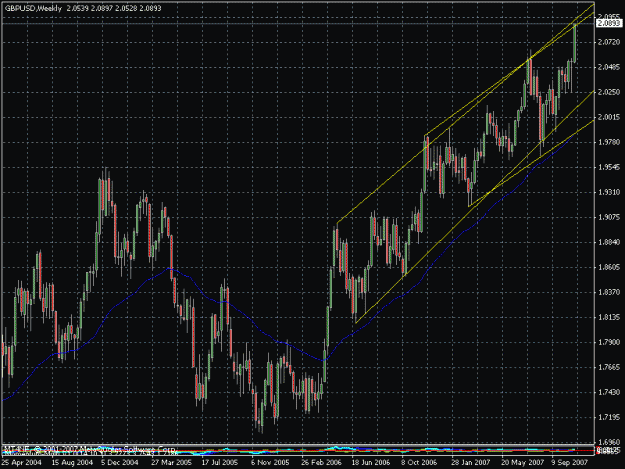This screenshot has height=469, width=625.
Task: Click the 1.8605 price axis label
Action: click(x=609, y=267)
